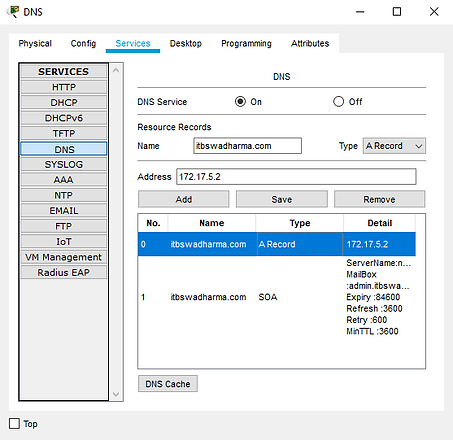
Task: Save the edited DNS record
Action: pyautogui.click(x=282, y=199)
